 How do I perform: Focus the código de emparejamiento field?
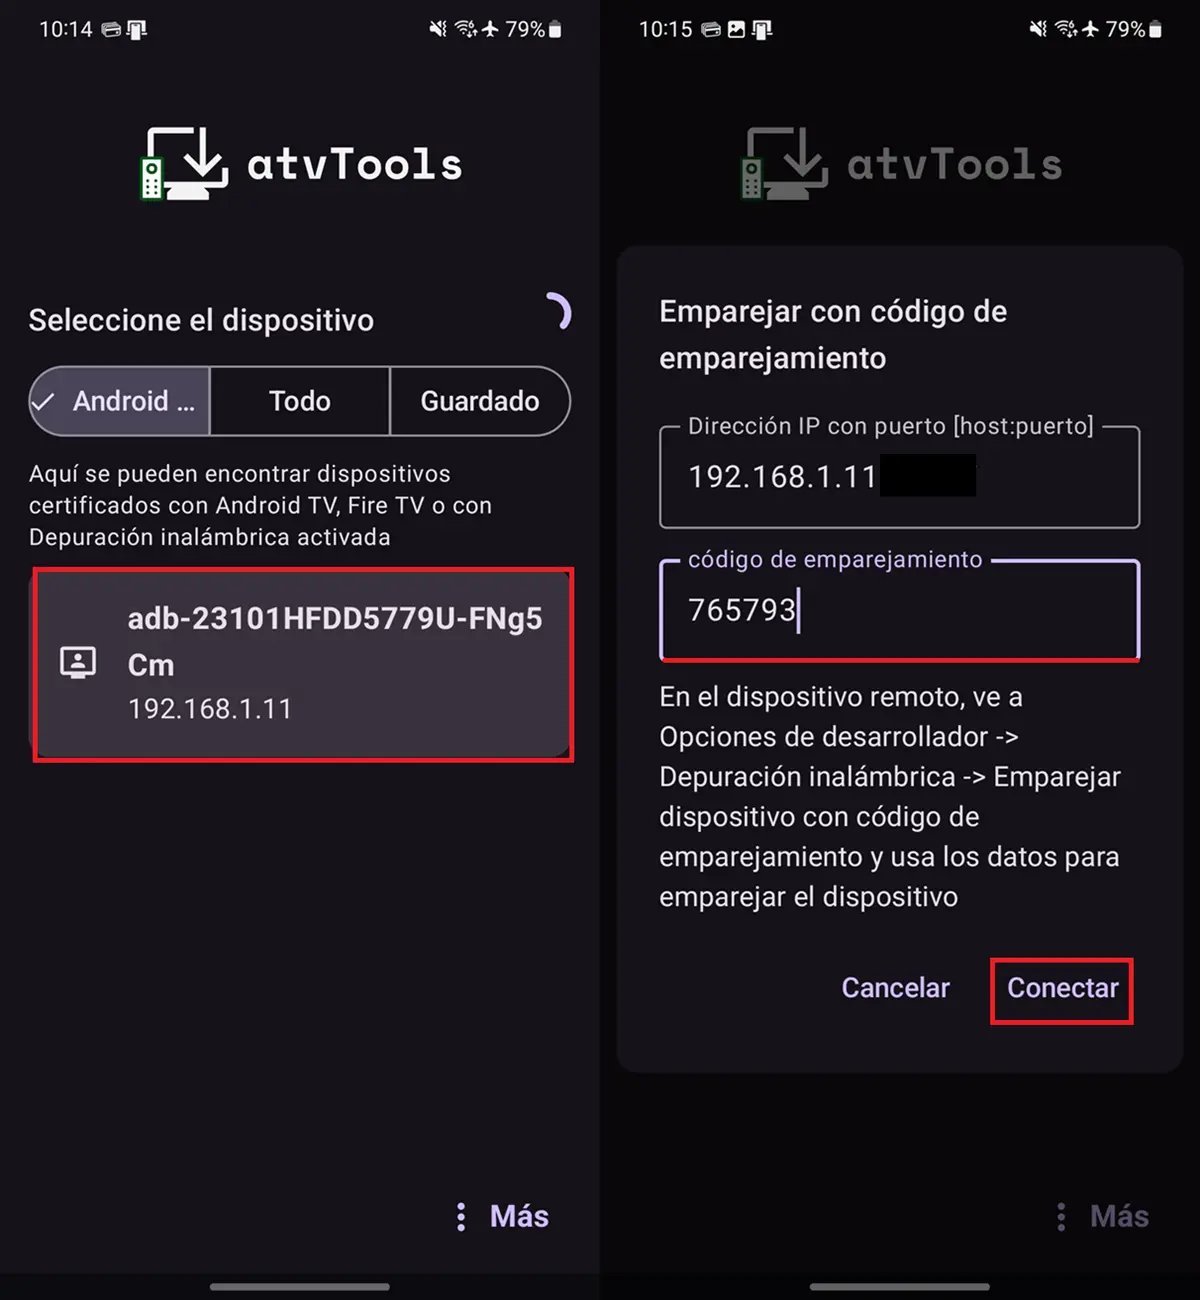(899, 610)
